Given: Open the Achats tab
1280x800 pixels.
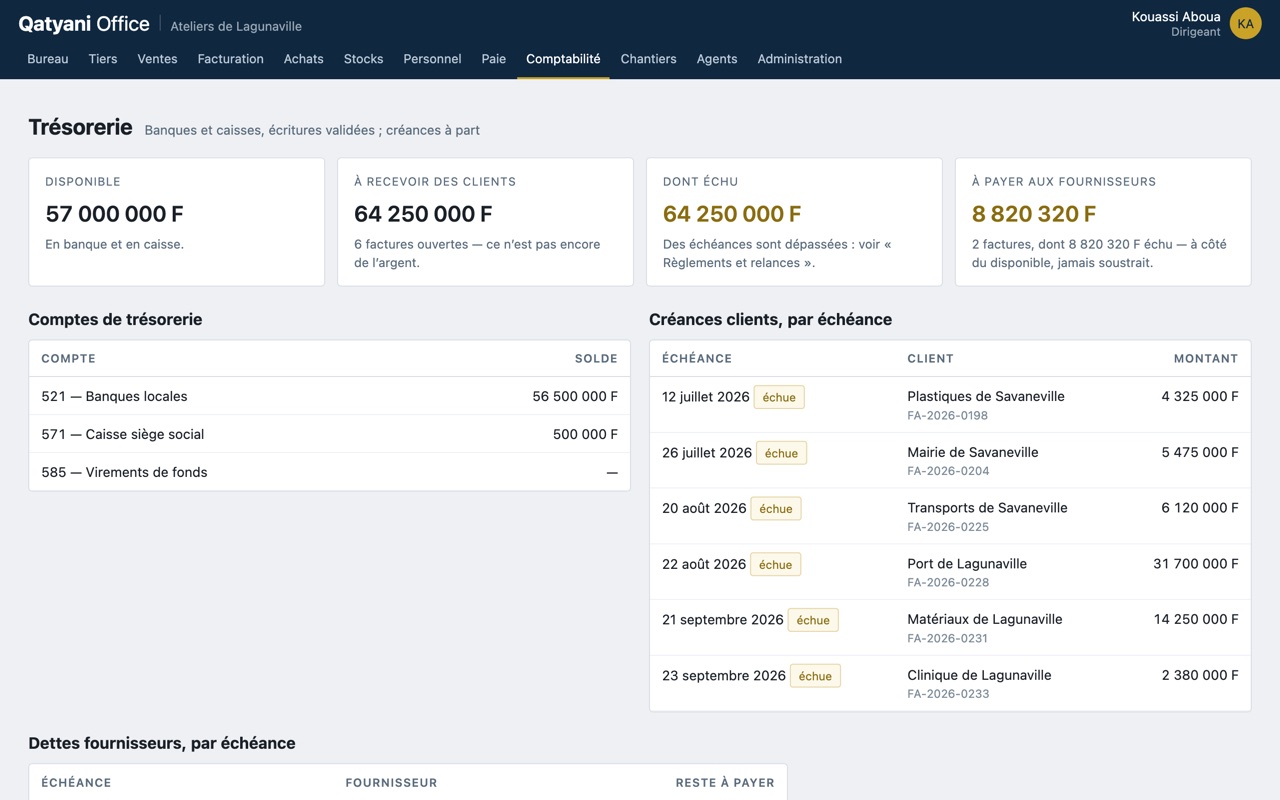Looking at the screenshot, I should tap(304, 59).
